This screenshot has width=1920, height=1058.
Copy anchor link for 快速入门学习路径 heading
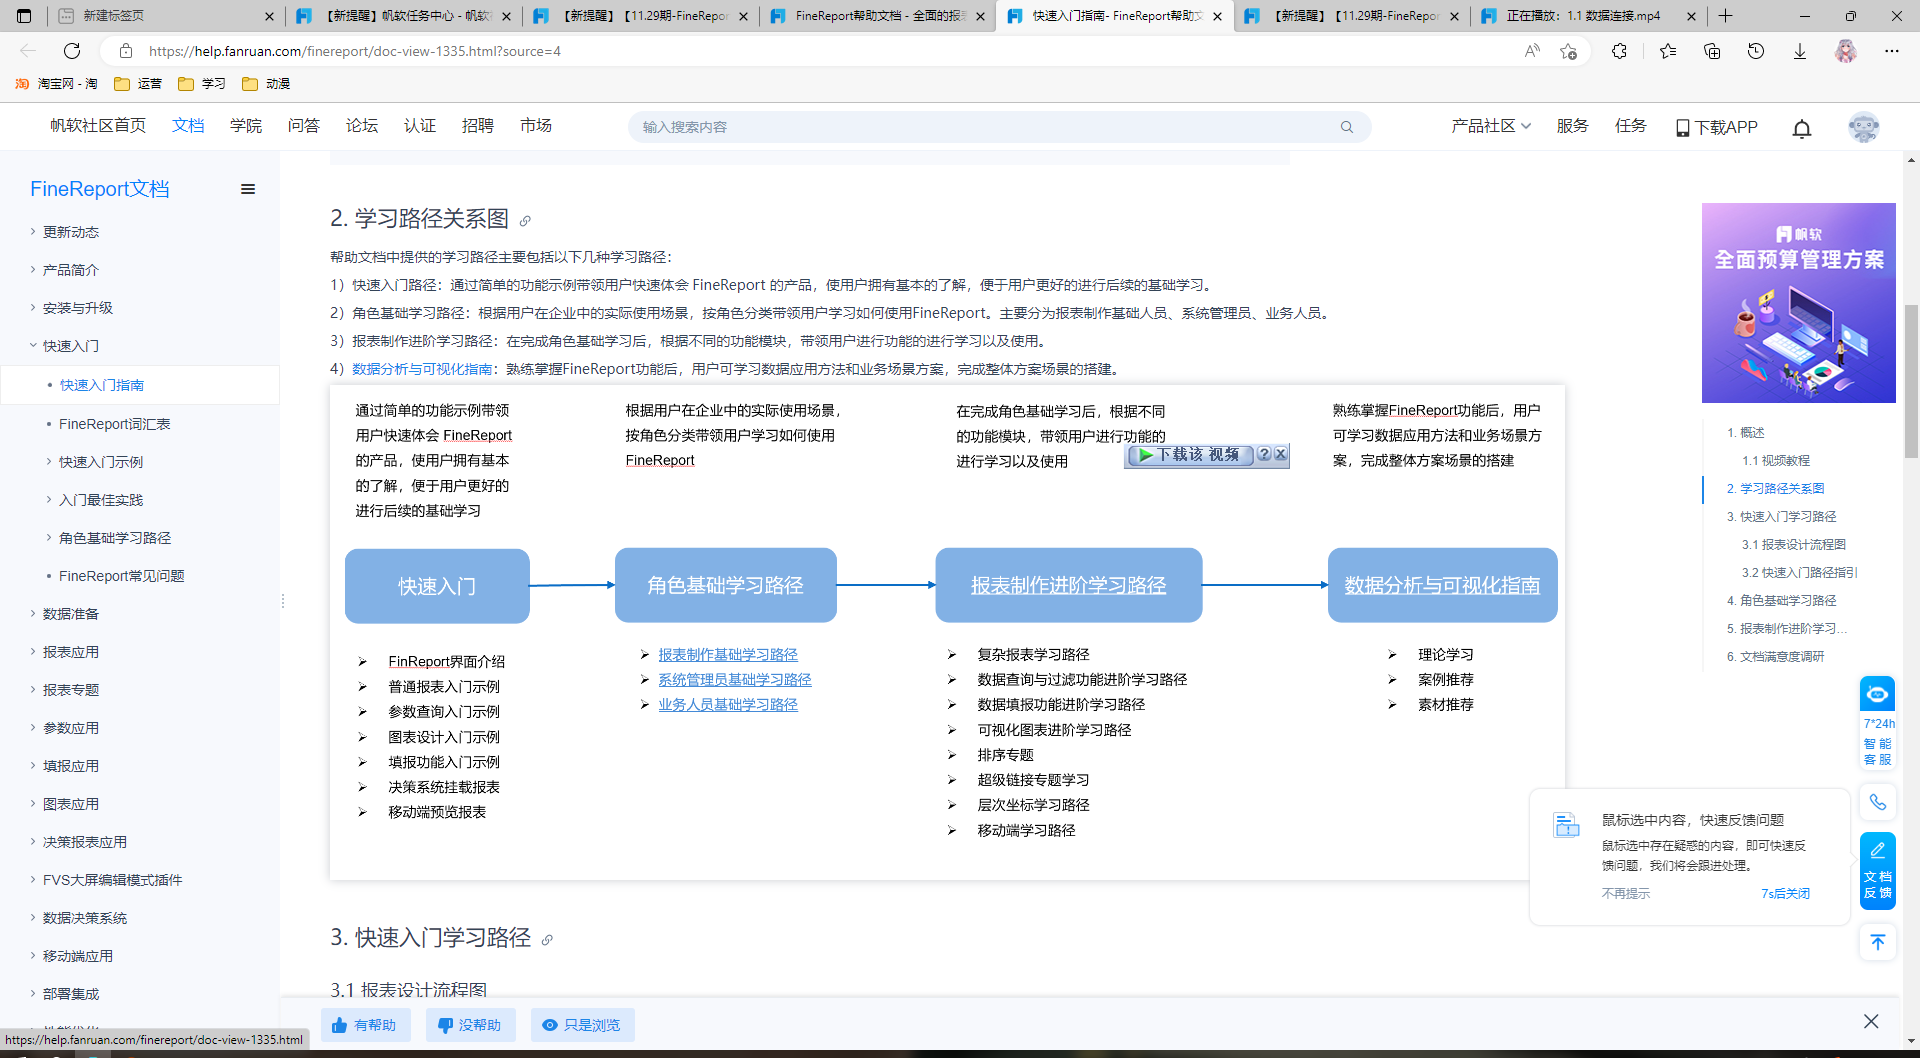point(547,940)
